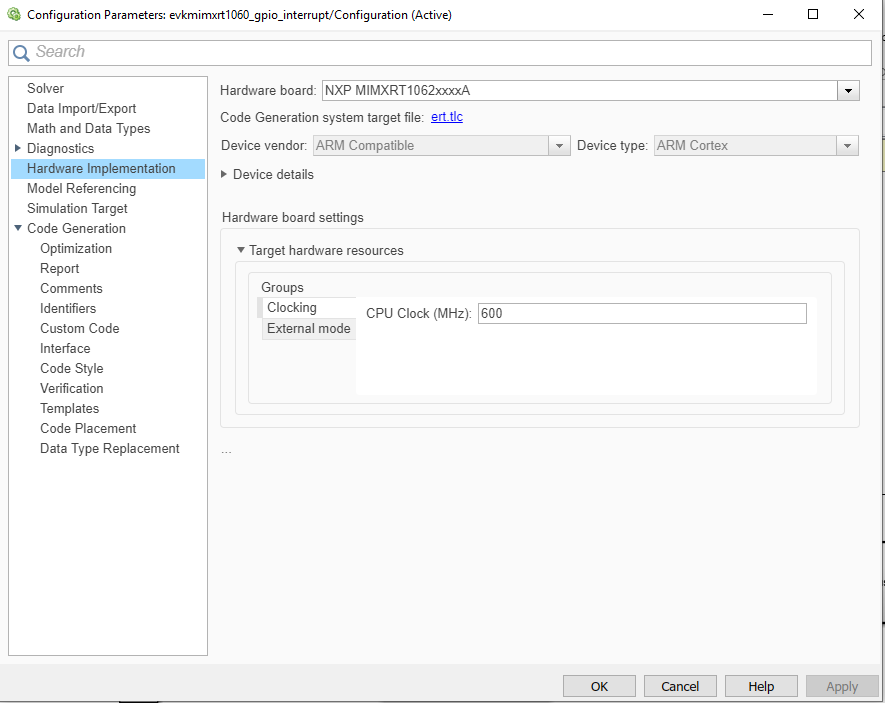Open Optimization under Code Generation

point(76,249)
